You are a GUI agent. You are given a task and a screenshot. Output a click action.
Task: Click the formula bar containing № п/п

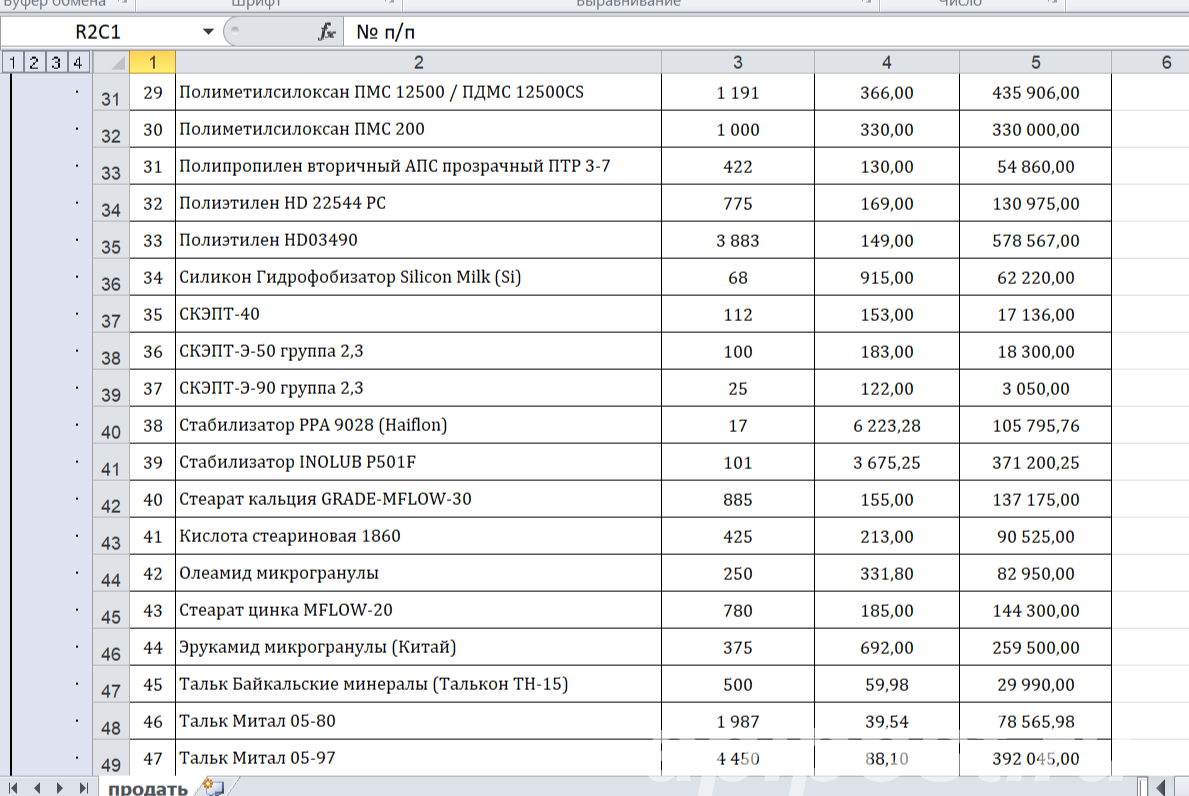[766, 32]
